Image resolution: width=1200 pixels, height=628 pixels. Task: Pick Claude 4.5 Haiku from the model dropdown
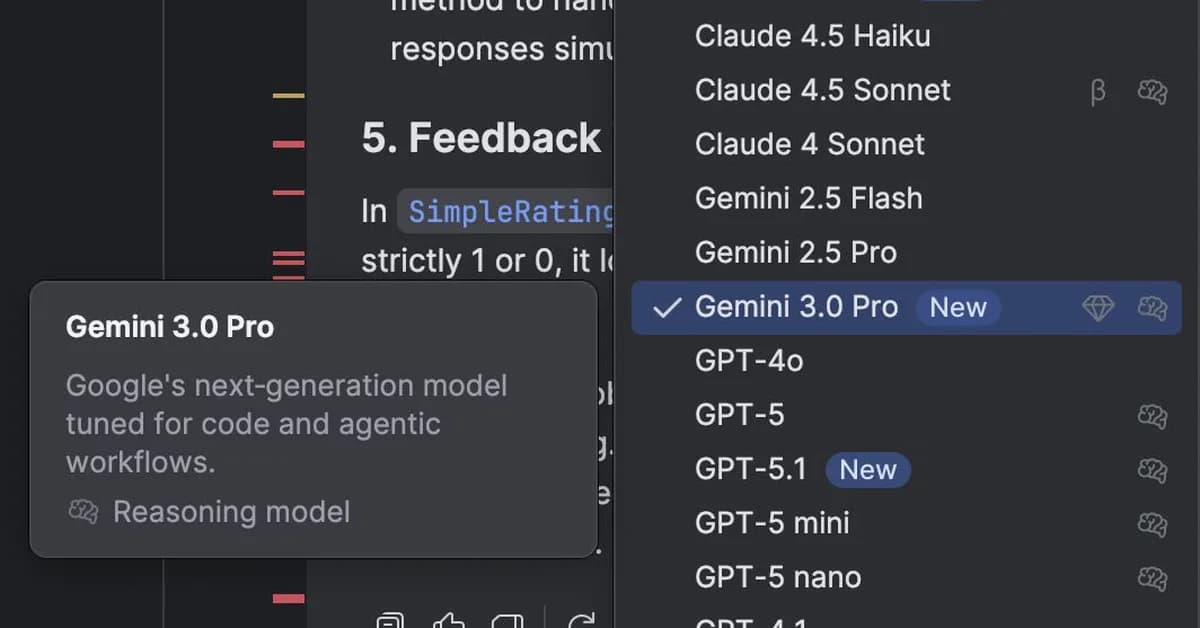point(812,36)
